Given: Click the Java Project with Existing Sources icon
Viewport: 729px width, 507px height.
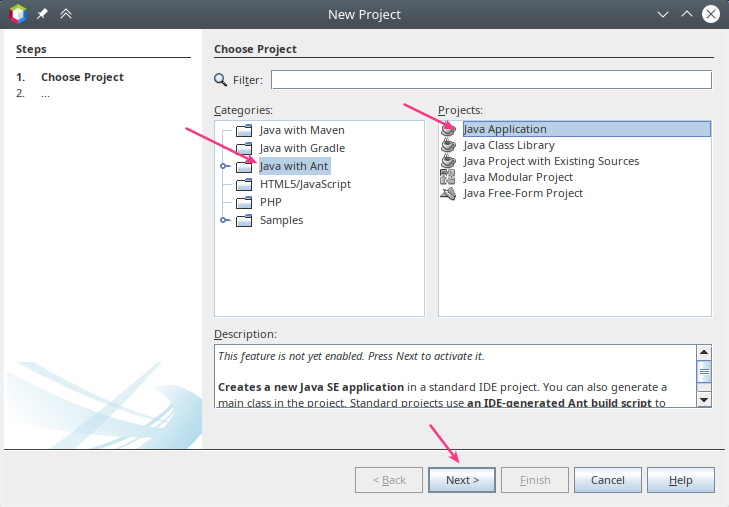Looking at the screenshot, I should tap(449, 161).
